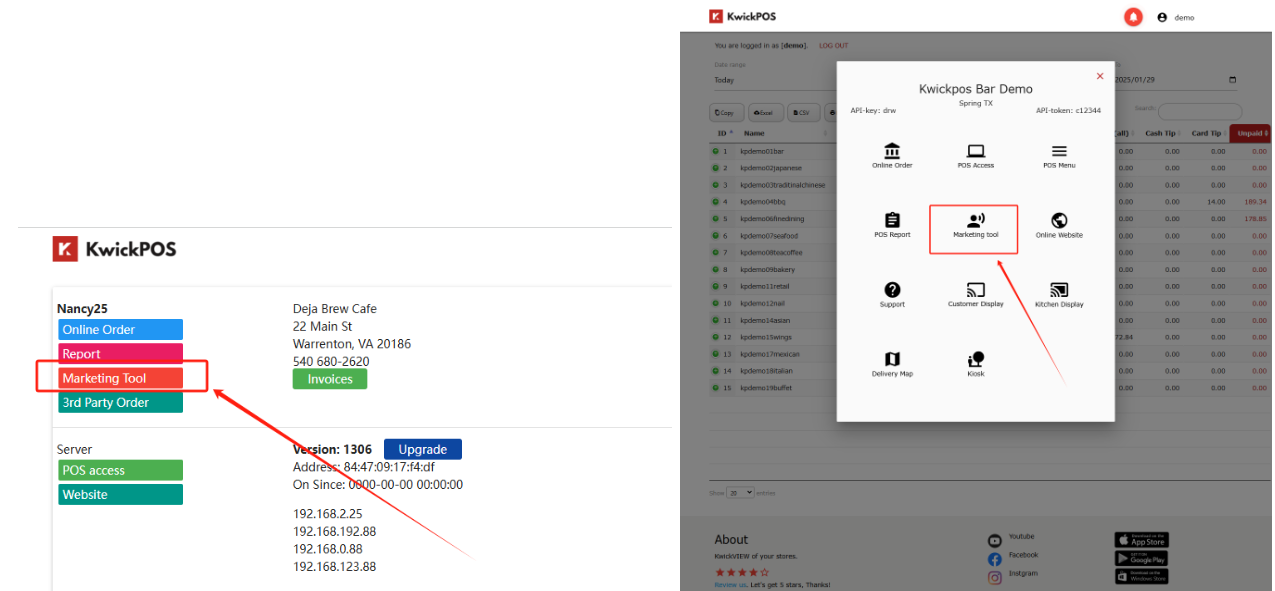Open Customer Display cast icon

click(976, 290)
